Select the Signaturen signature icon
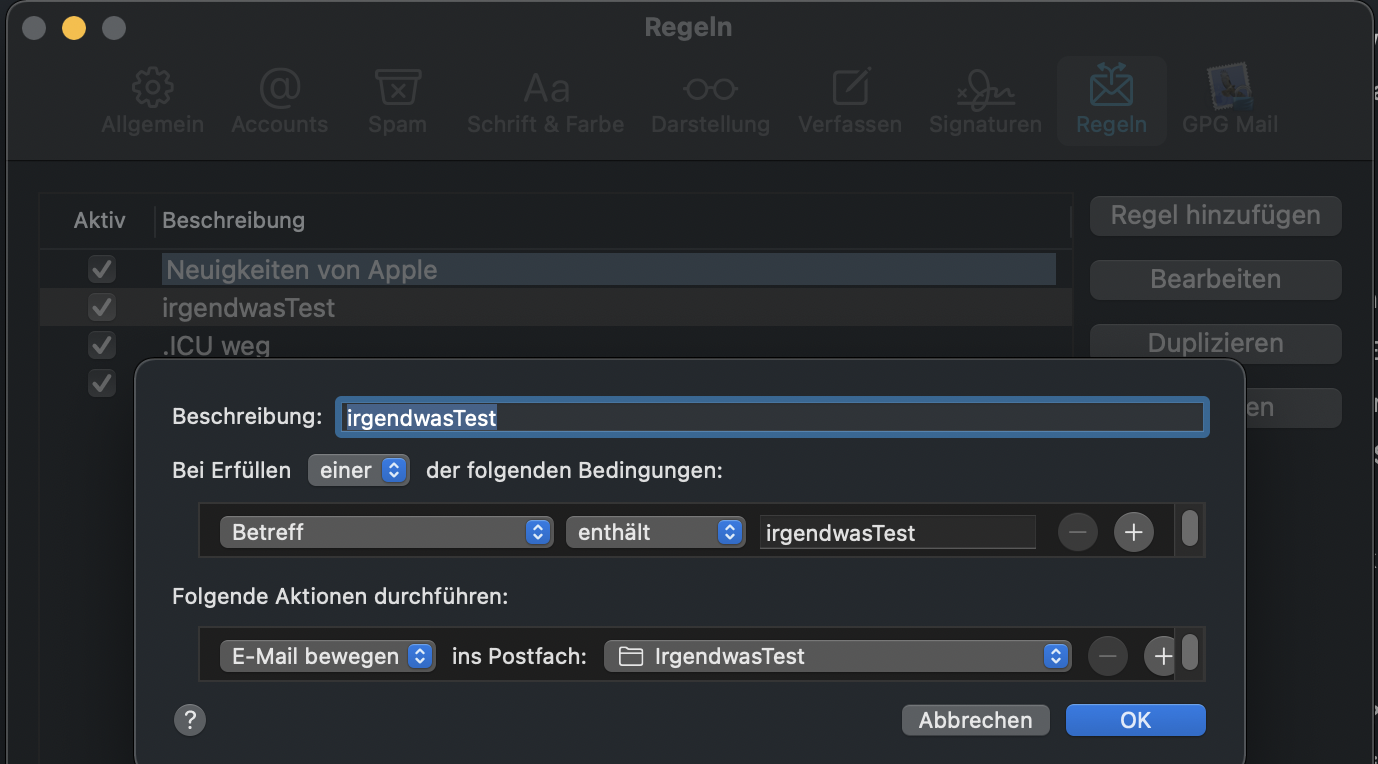Image resolution: width=1378 pixels, height=764 pixels. (985, 89)
